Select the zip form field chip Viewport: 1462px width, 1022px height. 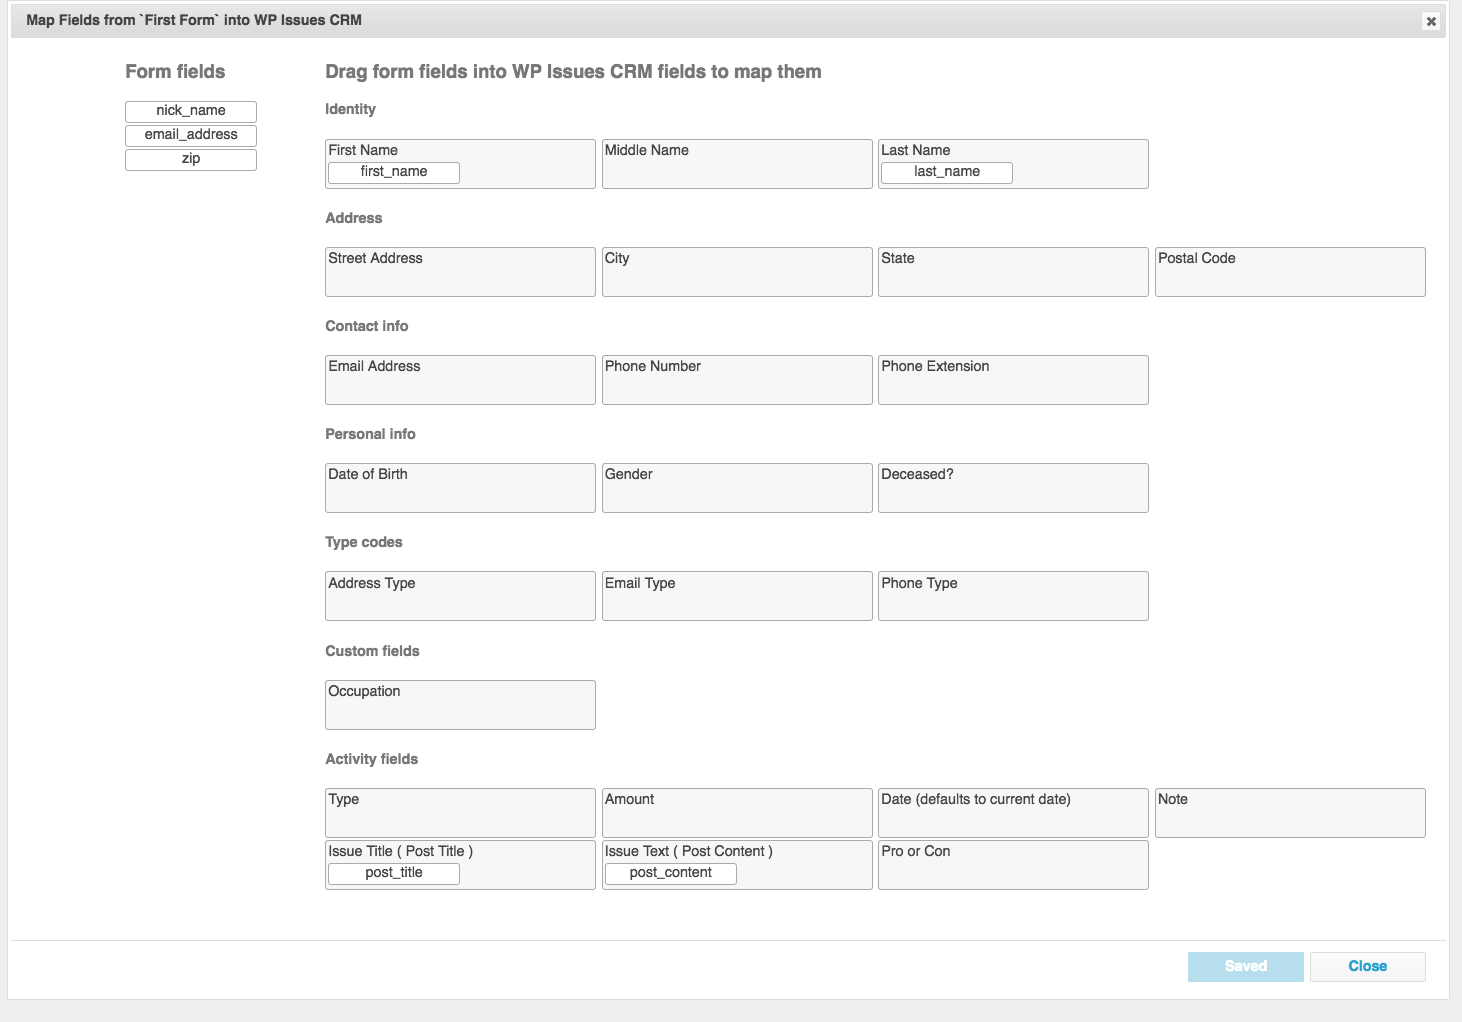(x=191, y=159)
